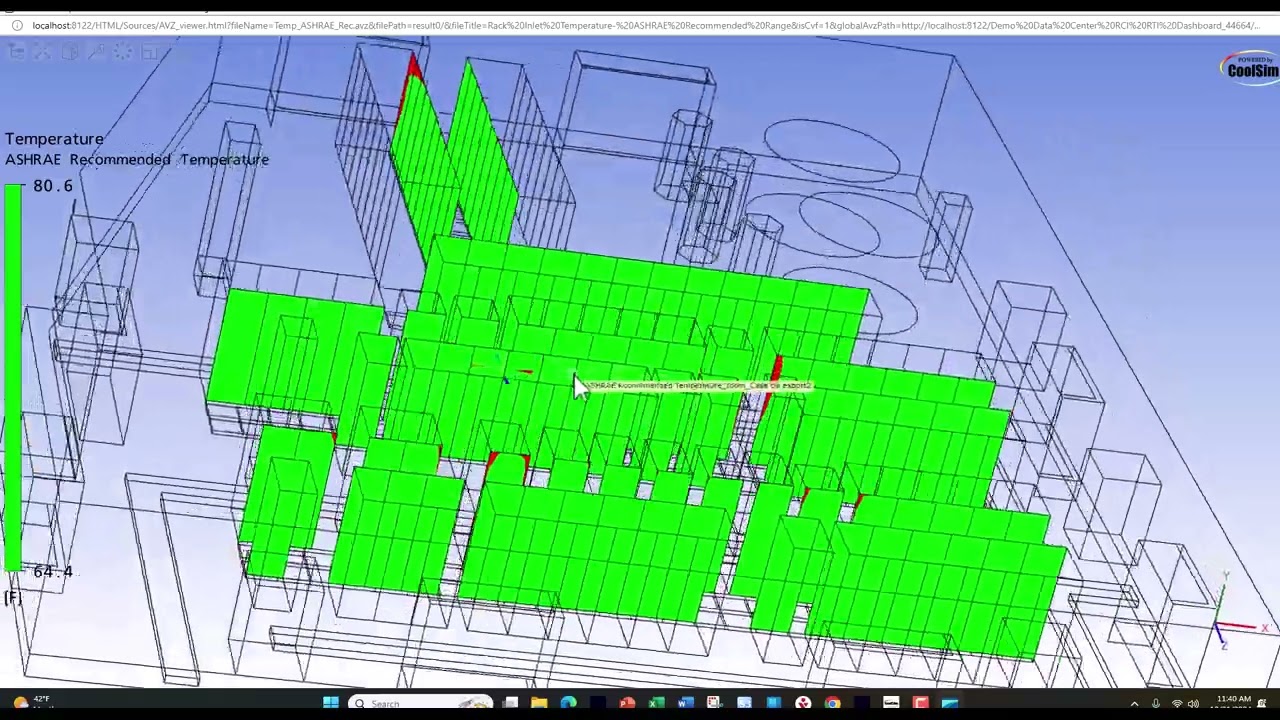This screenshot has width=1280, height=720.
Task: Switch to Google Chrome in taskbar
Action: pyautogui.click(x=832, y=703)
